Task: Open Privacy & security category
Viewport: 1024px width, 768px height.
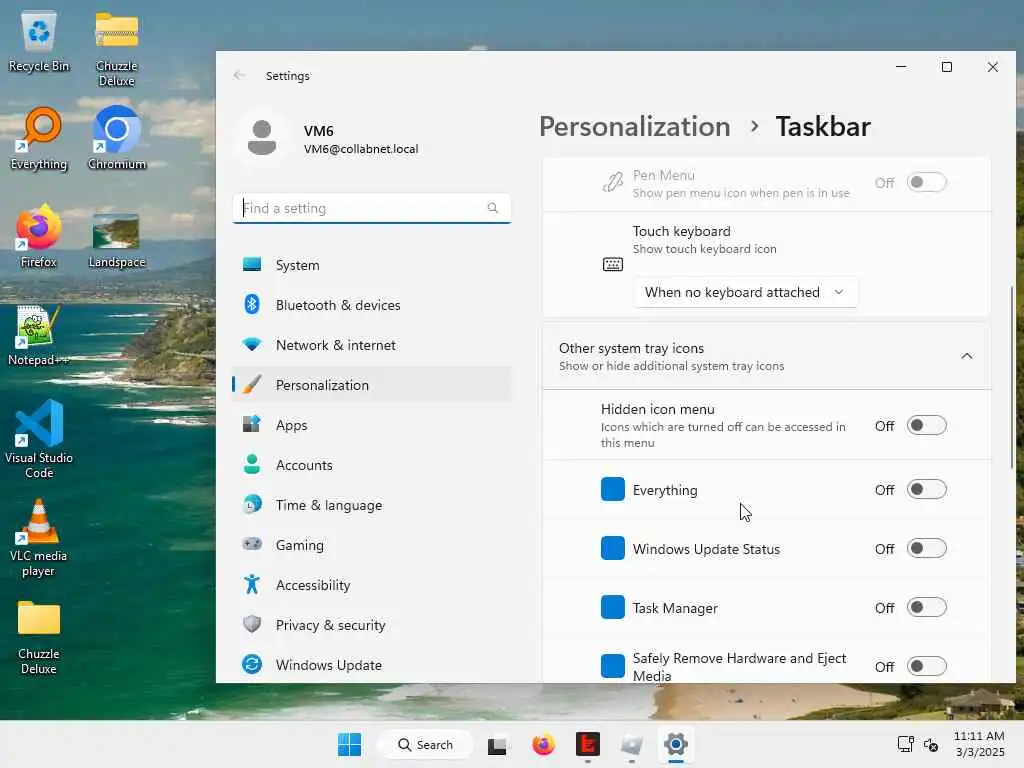Action: [x=372, y=625]
